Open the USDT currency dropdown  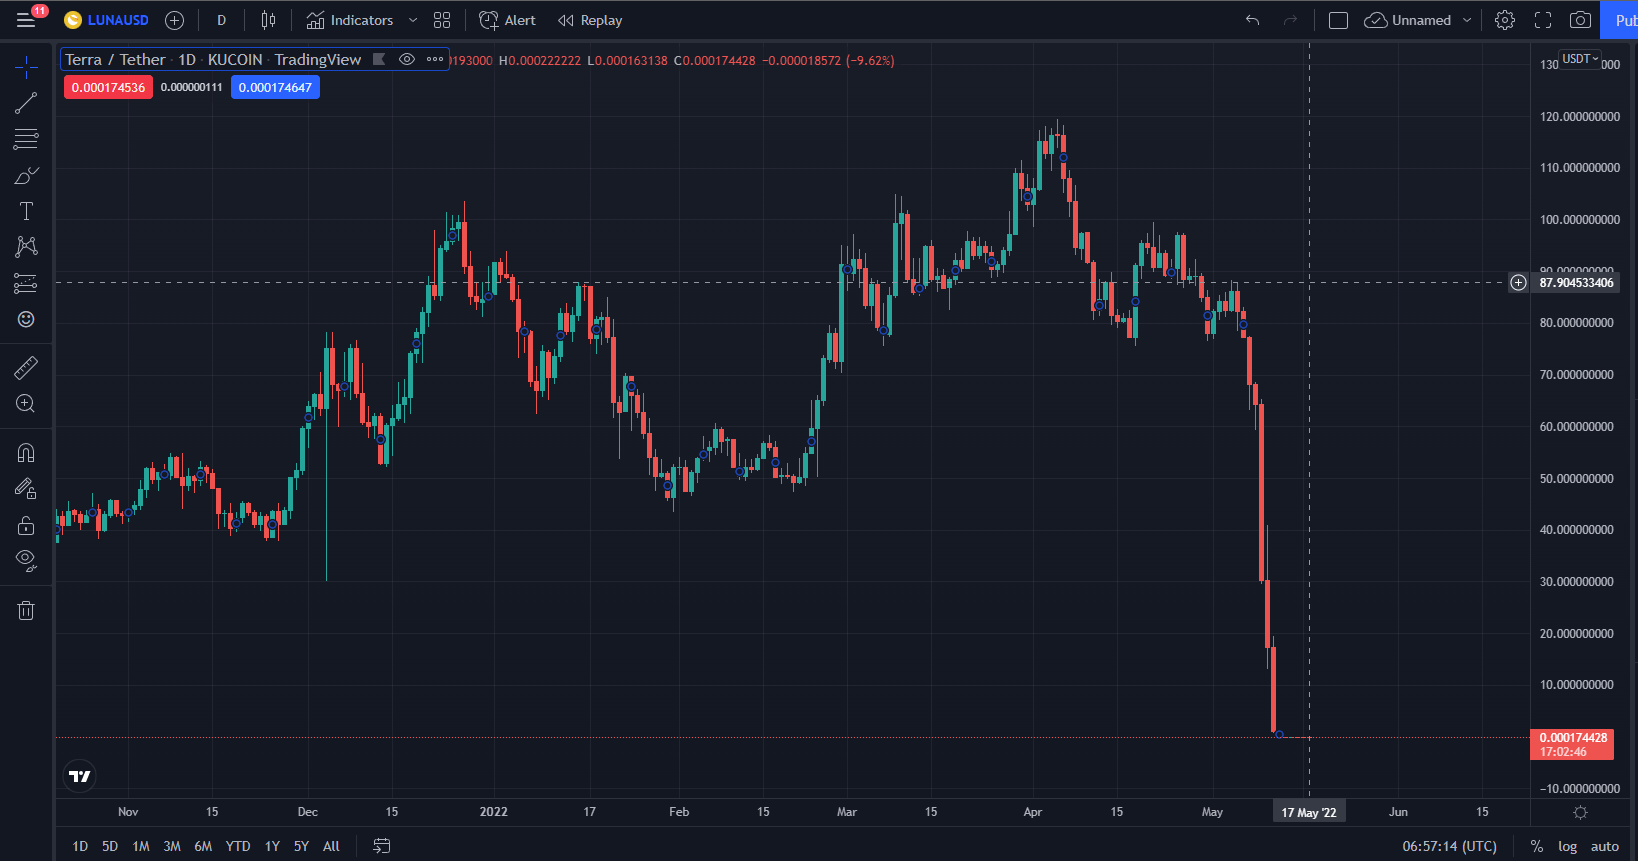point(1580,59)
